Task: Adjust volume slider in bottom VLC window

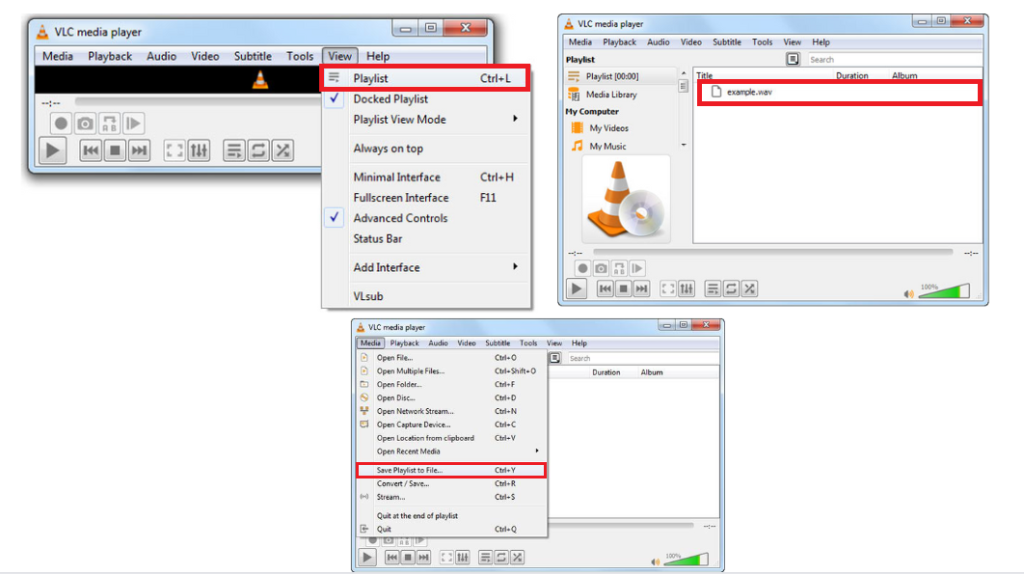Action: [686, 560]
